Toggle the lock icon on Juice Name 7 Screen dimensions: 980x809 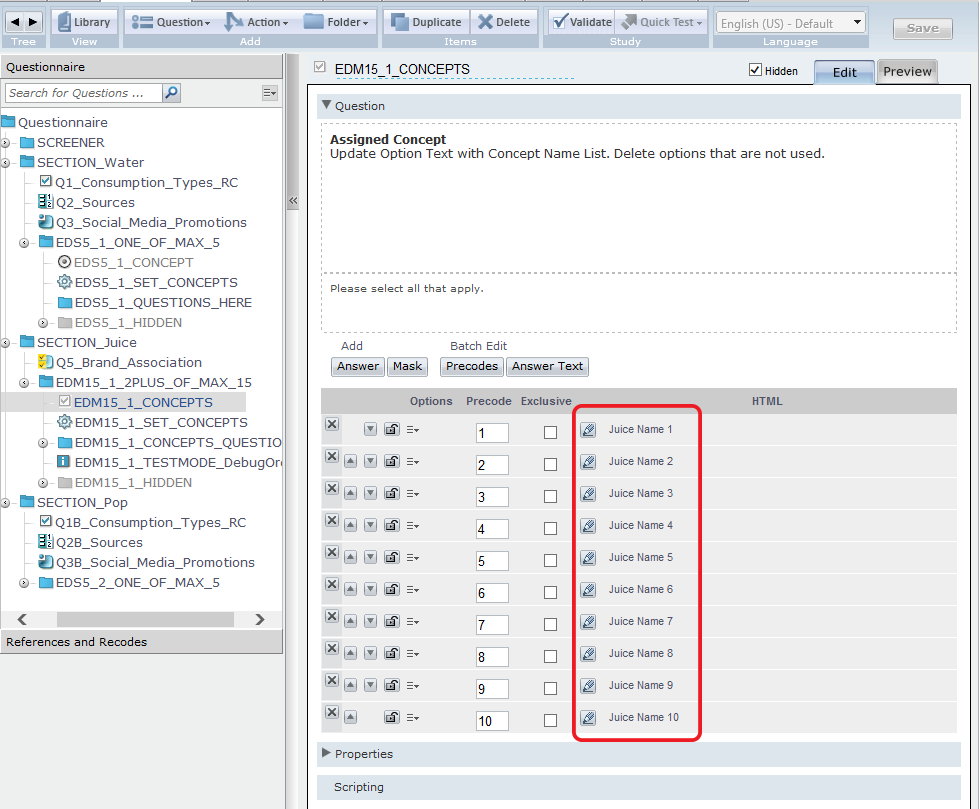coord(392,621)
